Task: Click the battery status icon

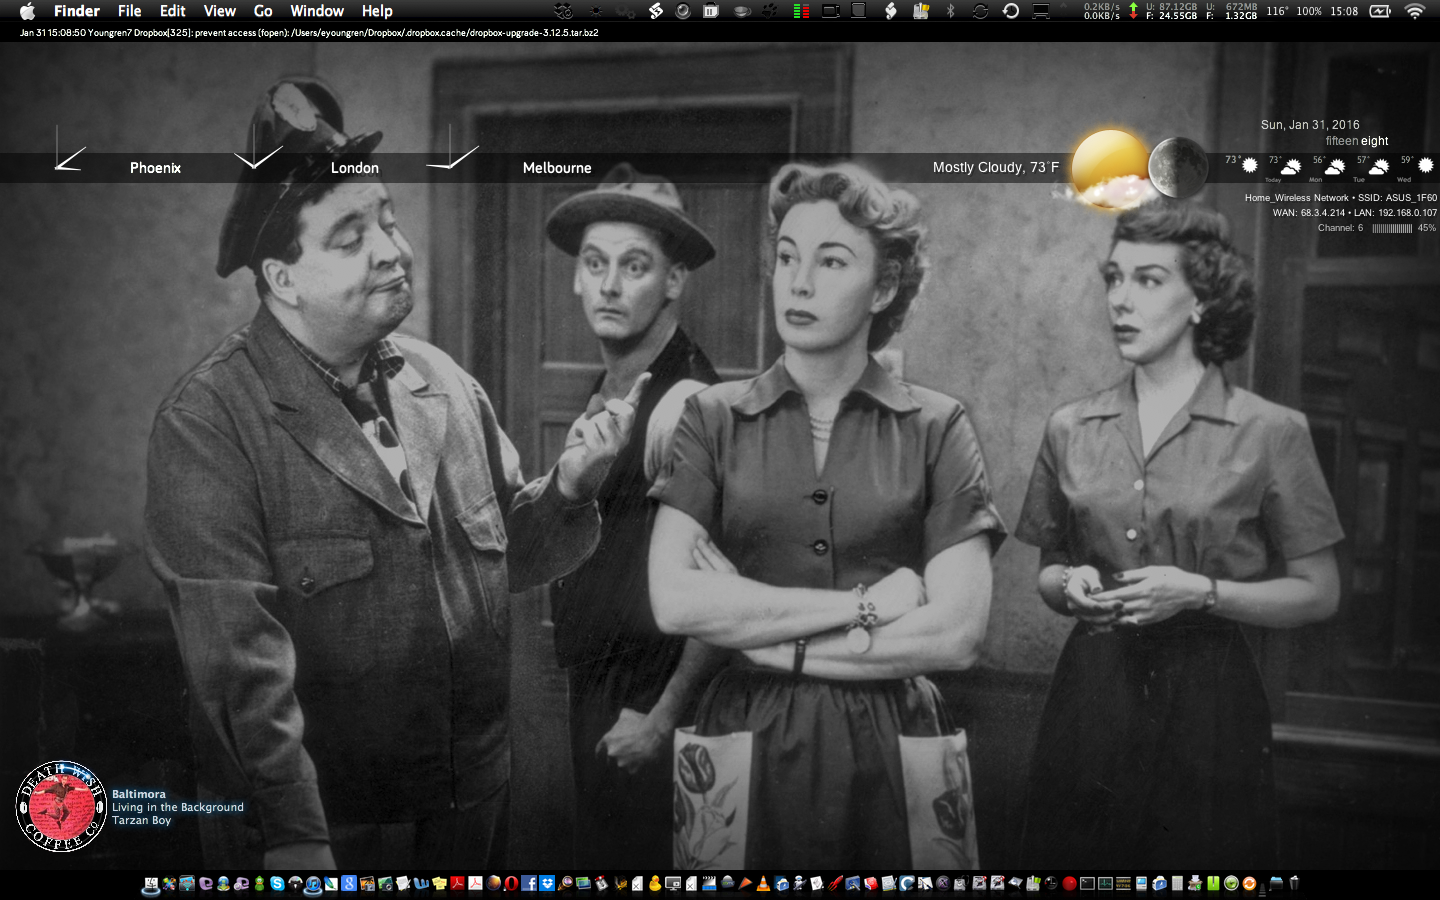Action: pos(1380,11)
